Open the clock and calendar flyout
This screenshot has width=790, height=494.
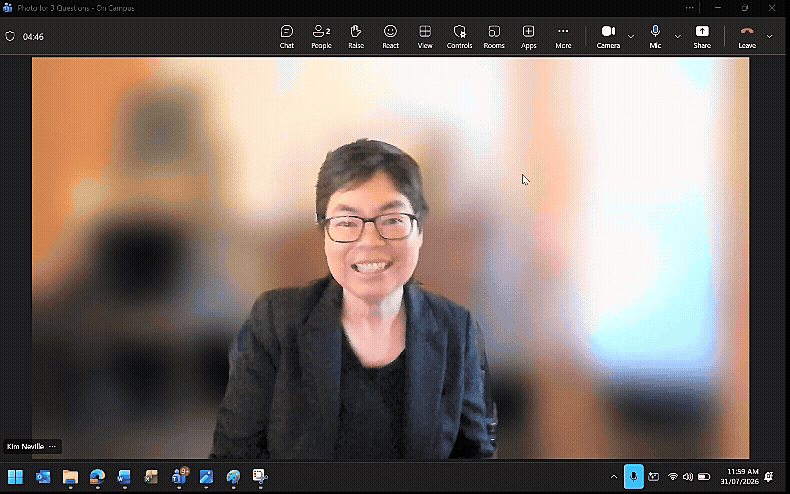[x=739, y=476]
